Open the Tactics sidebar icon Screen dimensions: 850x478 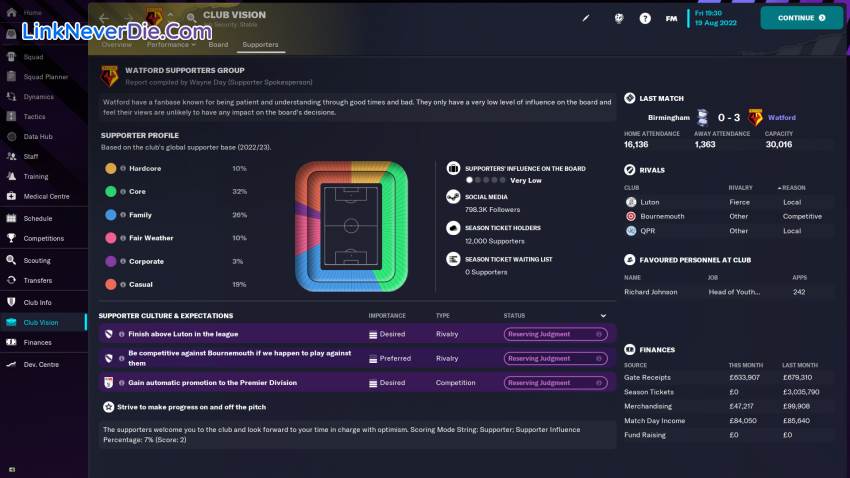point(11,117)
